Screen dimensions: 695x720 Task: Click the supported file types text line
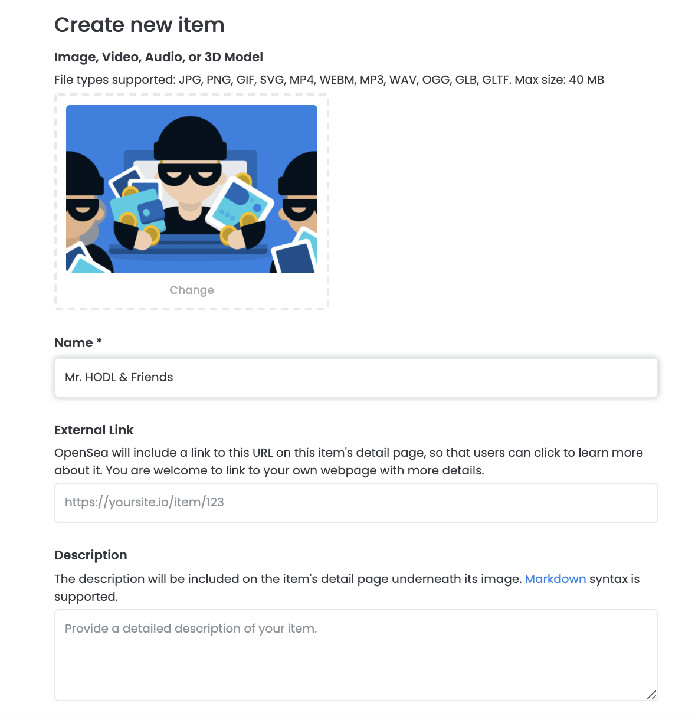(328, 79)
